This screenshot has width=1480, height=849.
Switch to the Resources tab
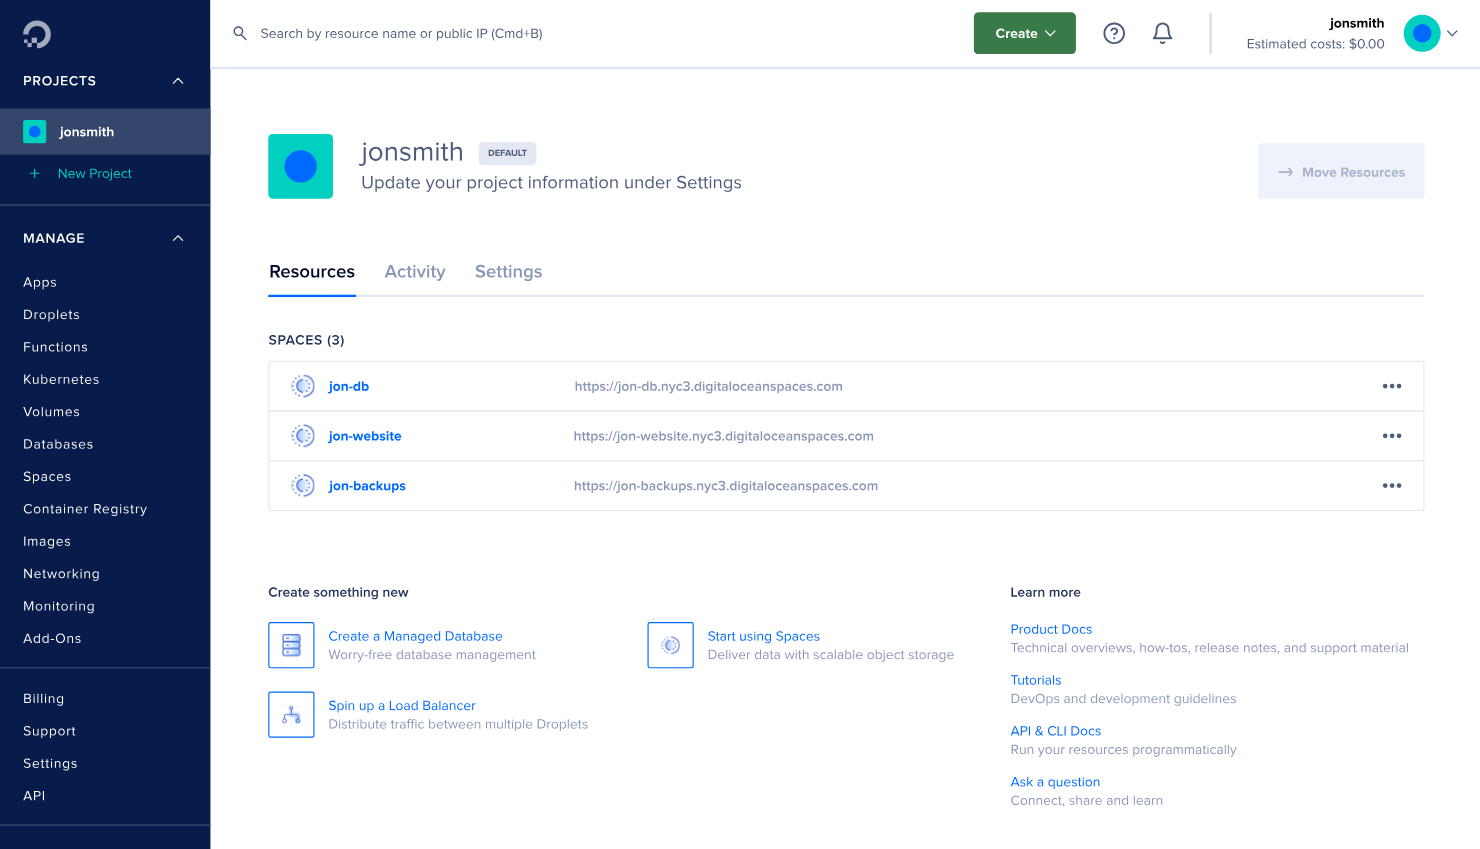point(312,272)
